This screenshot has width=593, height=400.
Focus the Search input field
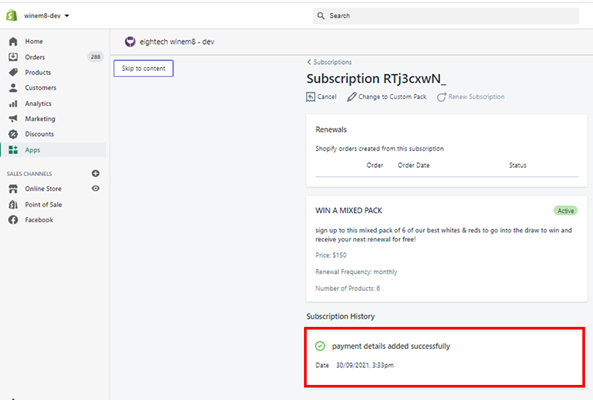(446, 16)
